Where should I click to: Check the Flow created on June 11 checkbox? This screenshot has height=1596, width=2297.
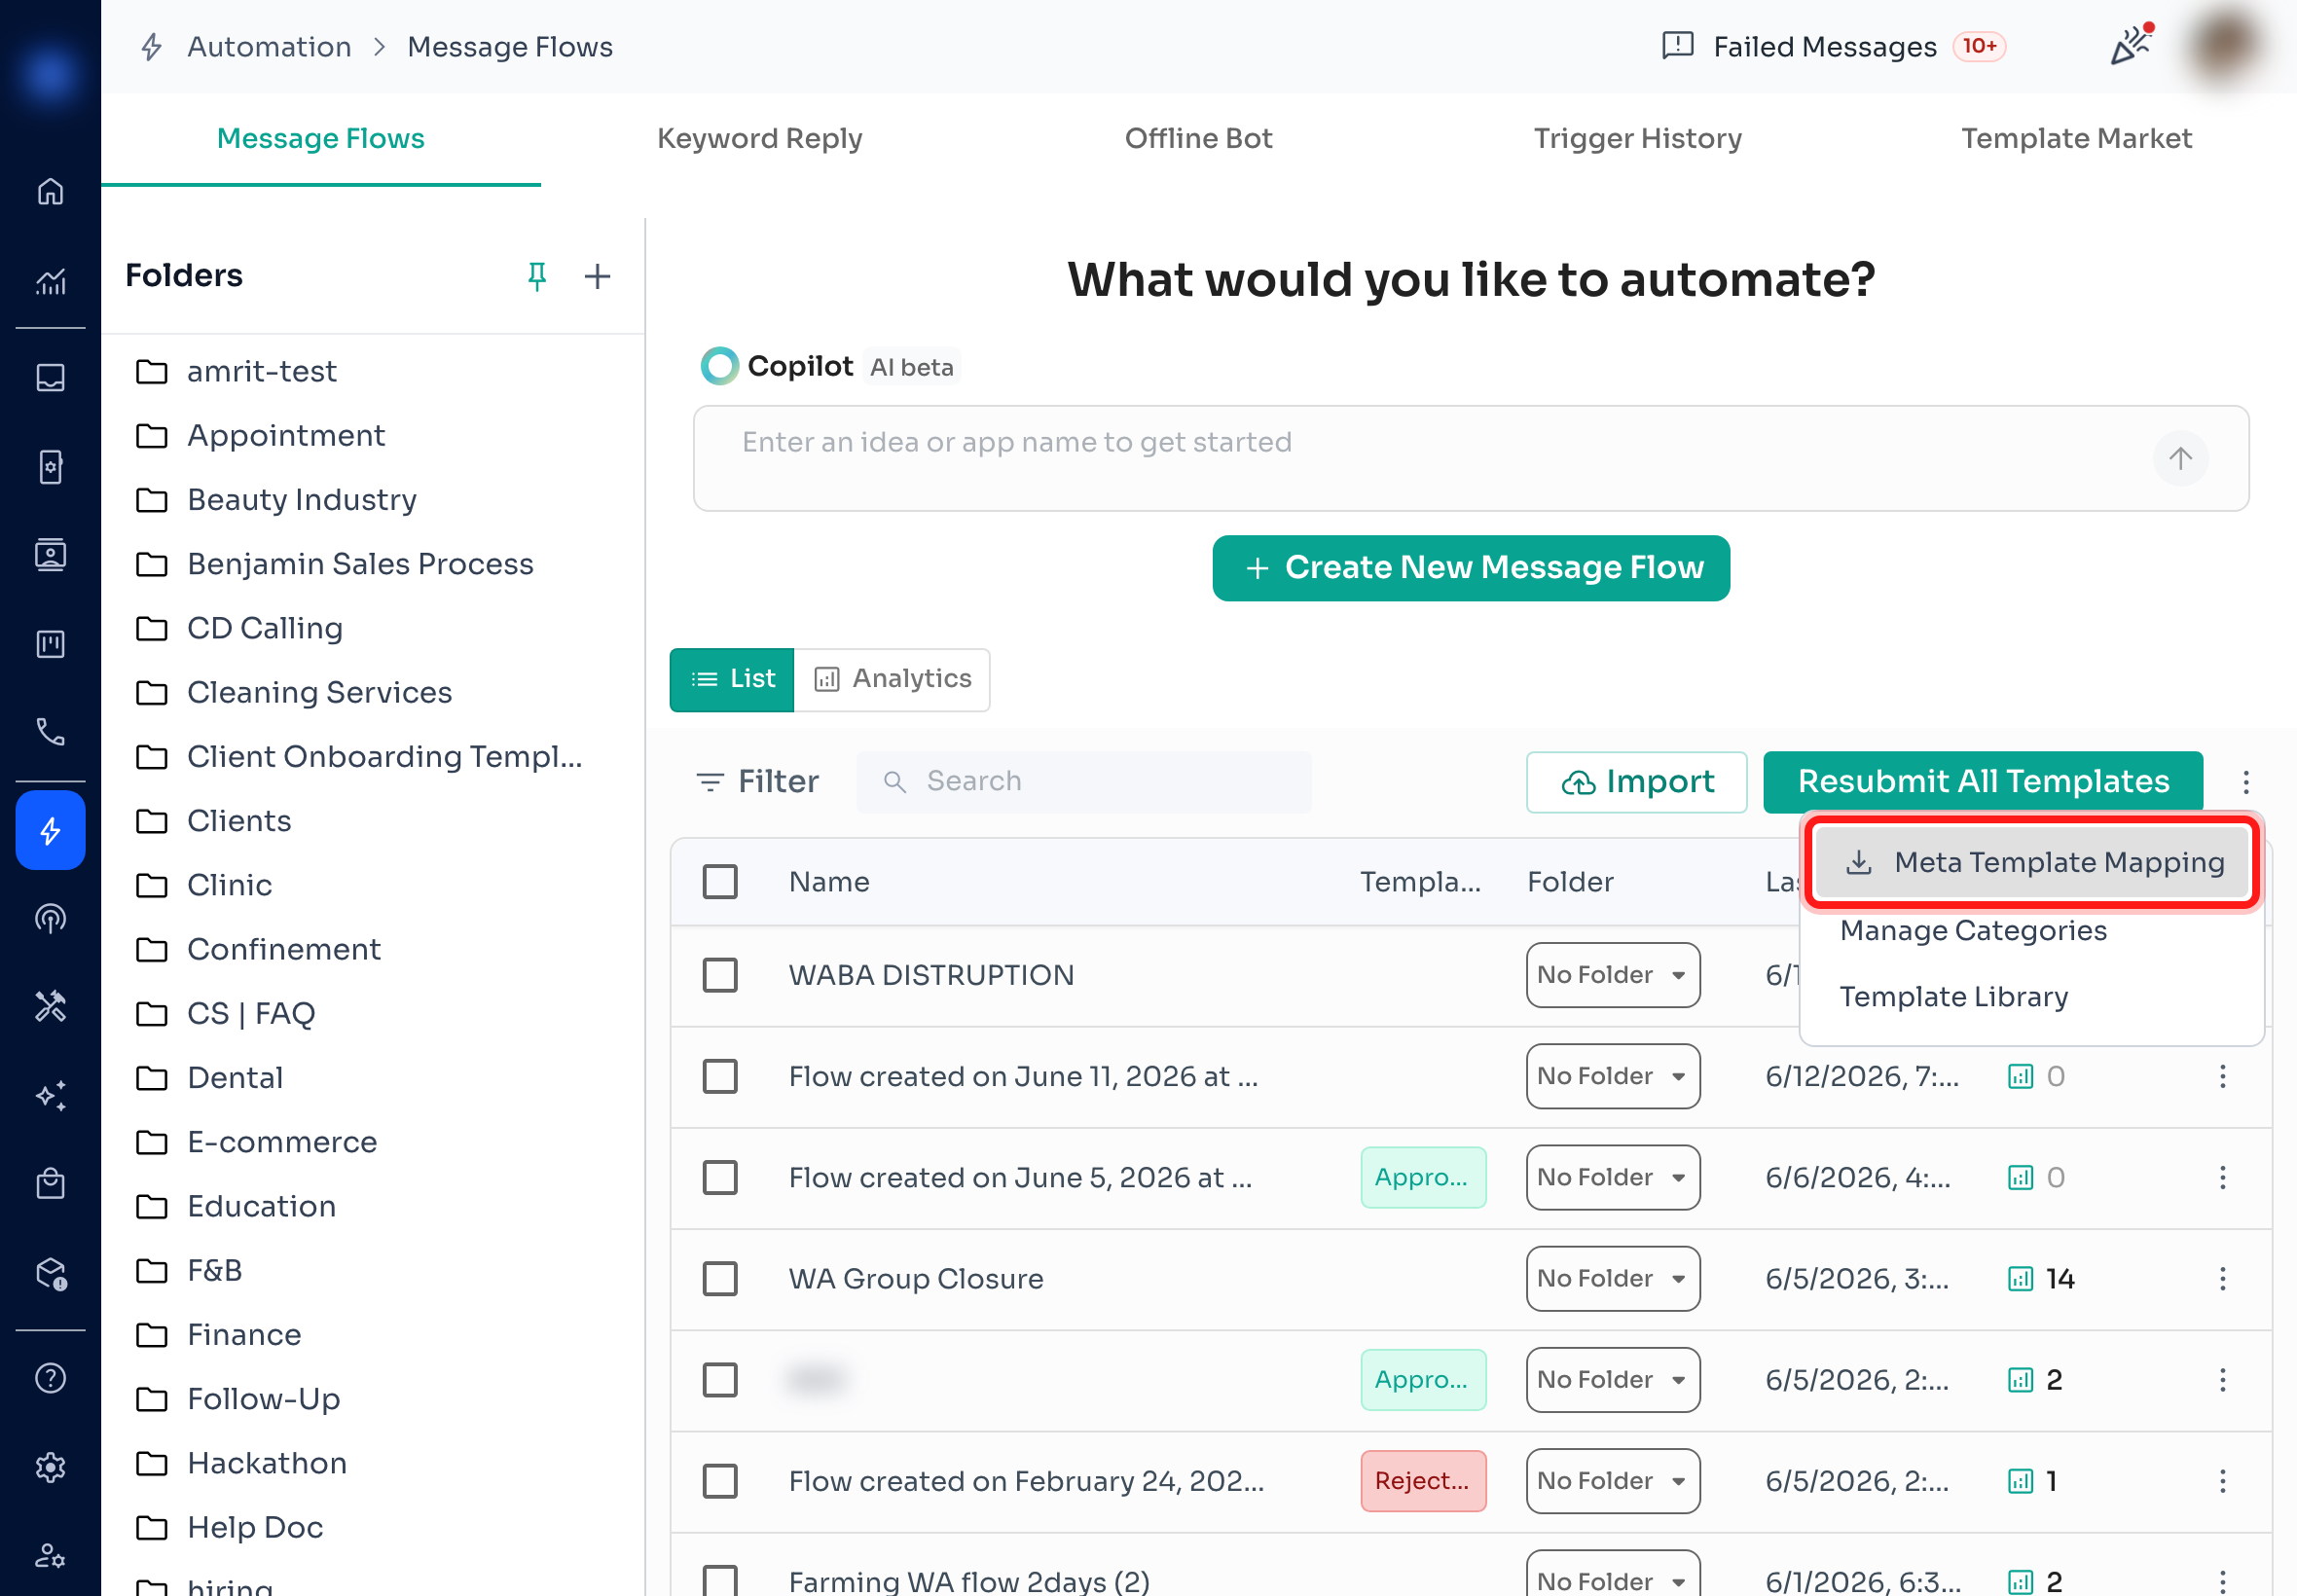[x=720, y=1077]
